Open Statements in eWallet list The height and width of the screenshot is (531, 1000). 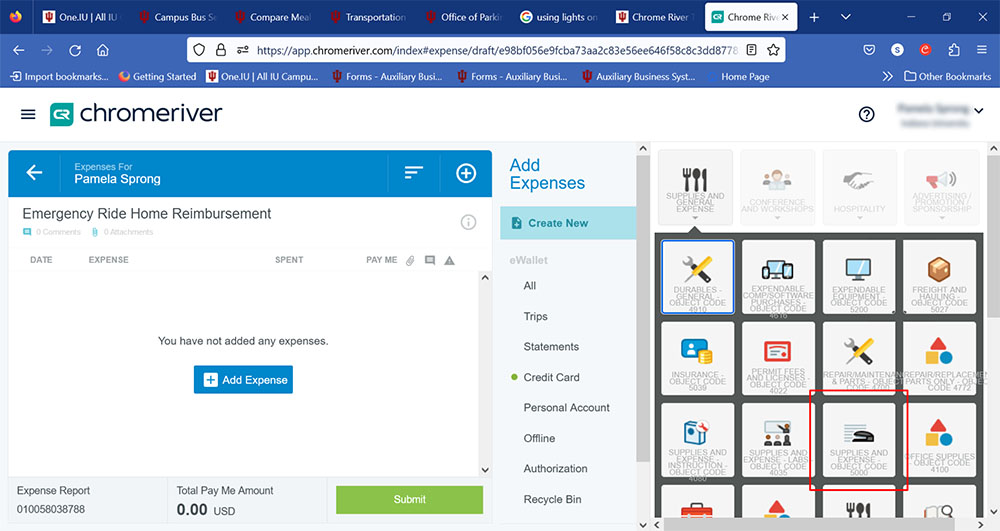point(551,347)
